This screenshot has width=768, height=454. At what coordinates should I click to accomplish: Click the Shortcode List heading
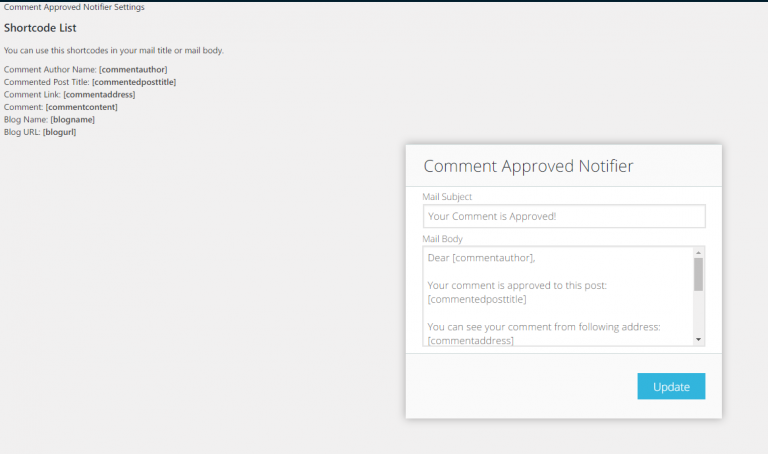(x=40, y=28)
